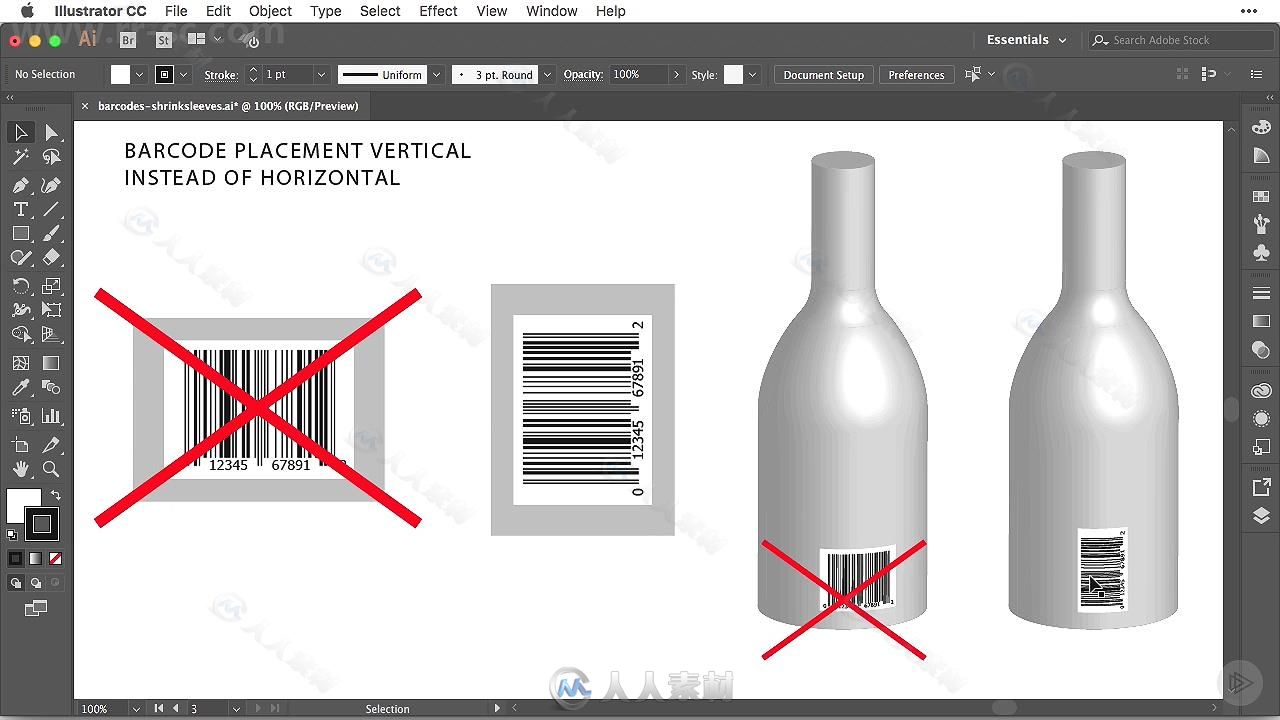This screenshot has width=1280, height=720.
Task: Set paint mode to Color
Action: tap(15, 559)
